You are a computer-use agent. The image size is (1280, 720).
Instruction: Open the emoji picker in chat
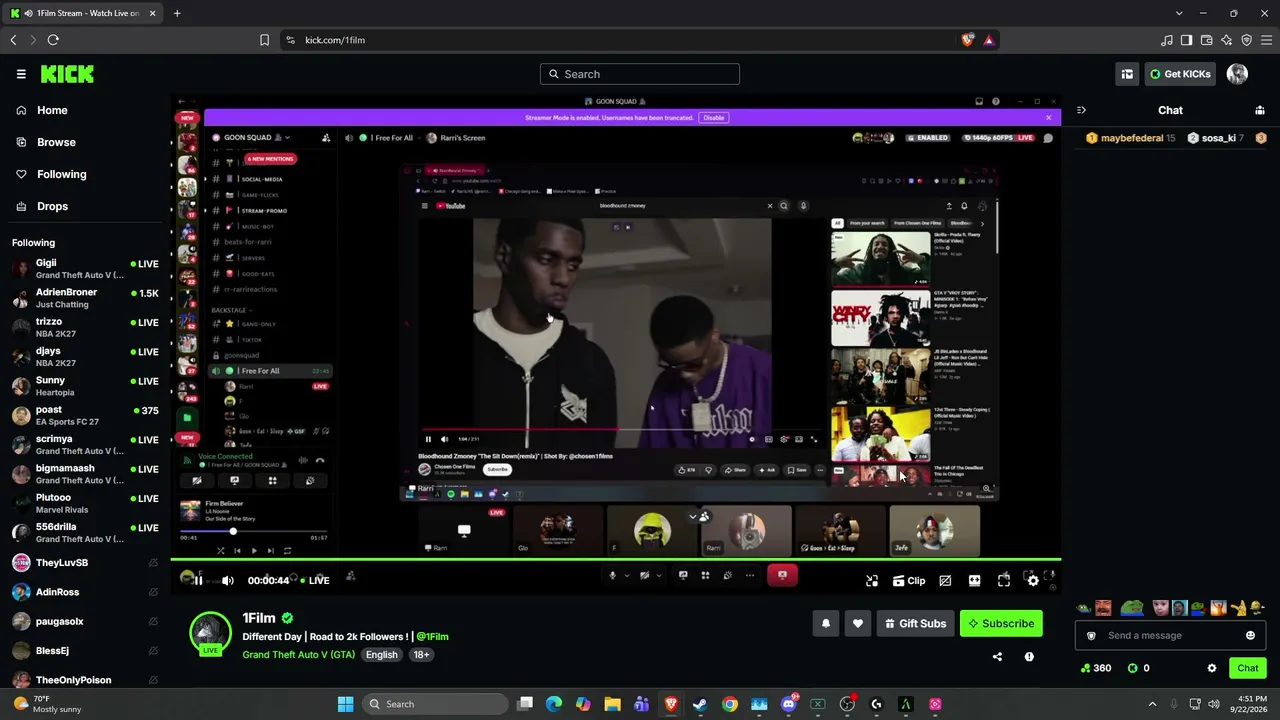pyautogui.click(x=1250, y=635)
